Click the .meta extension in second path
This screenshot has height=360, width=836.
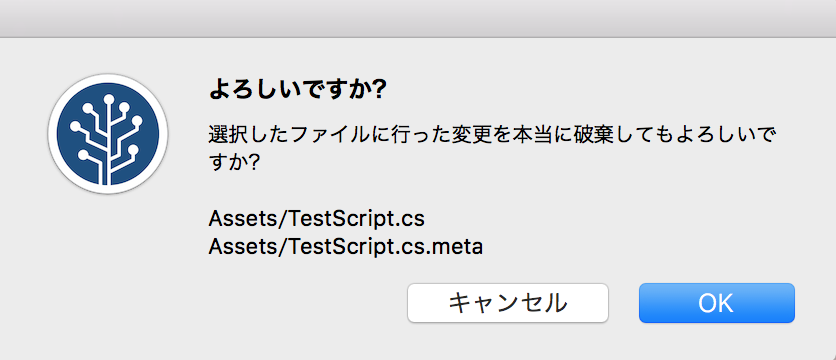454,246
